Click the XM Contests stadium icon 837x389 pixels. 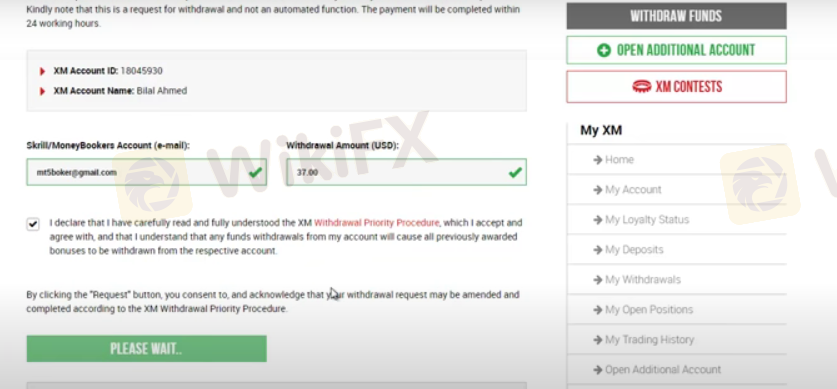point(641,86)
